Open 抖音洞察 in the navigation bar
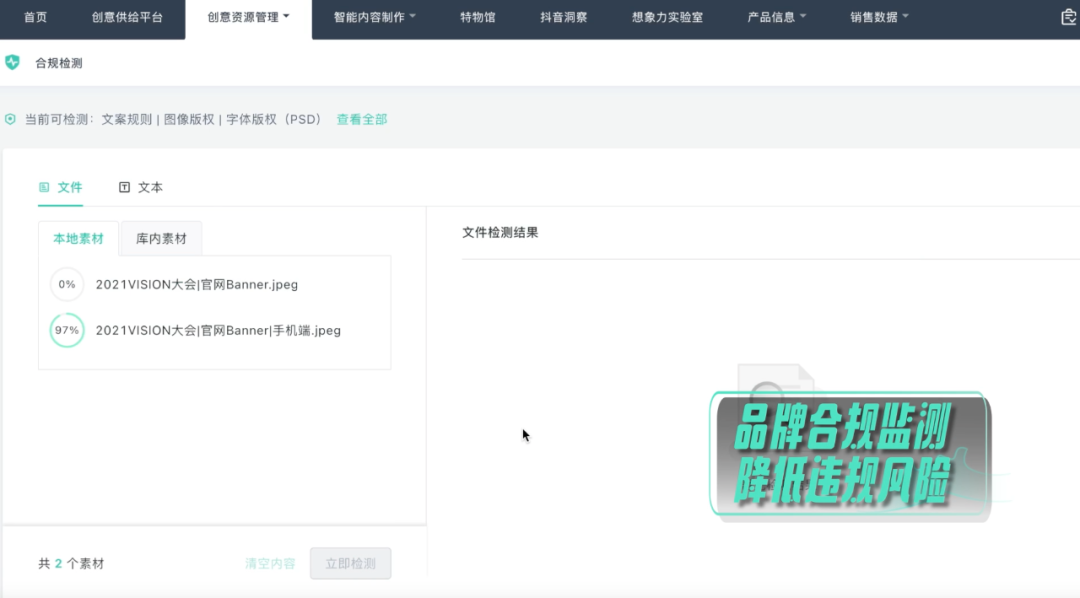This screenshot has height=598, width=1080. coord(563,18)
